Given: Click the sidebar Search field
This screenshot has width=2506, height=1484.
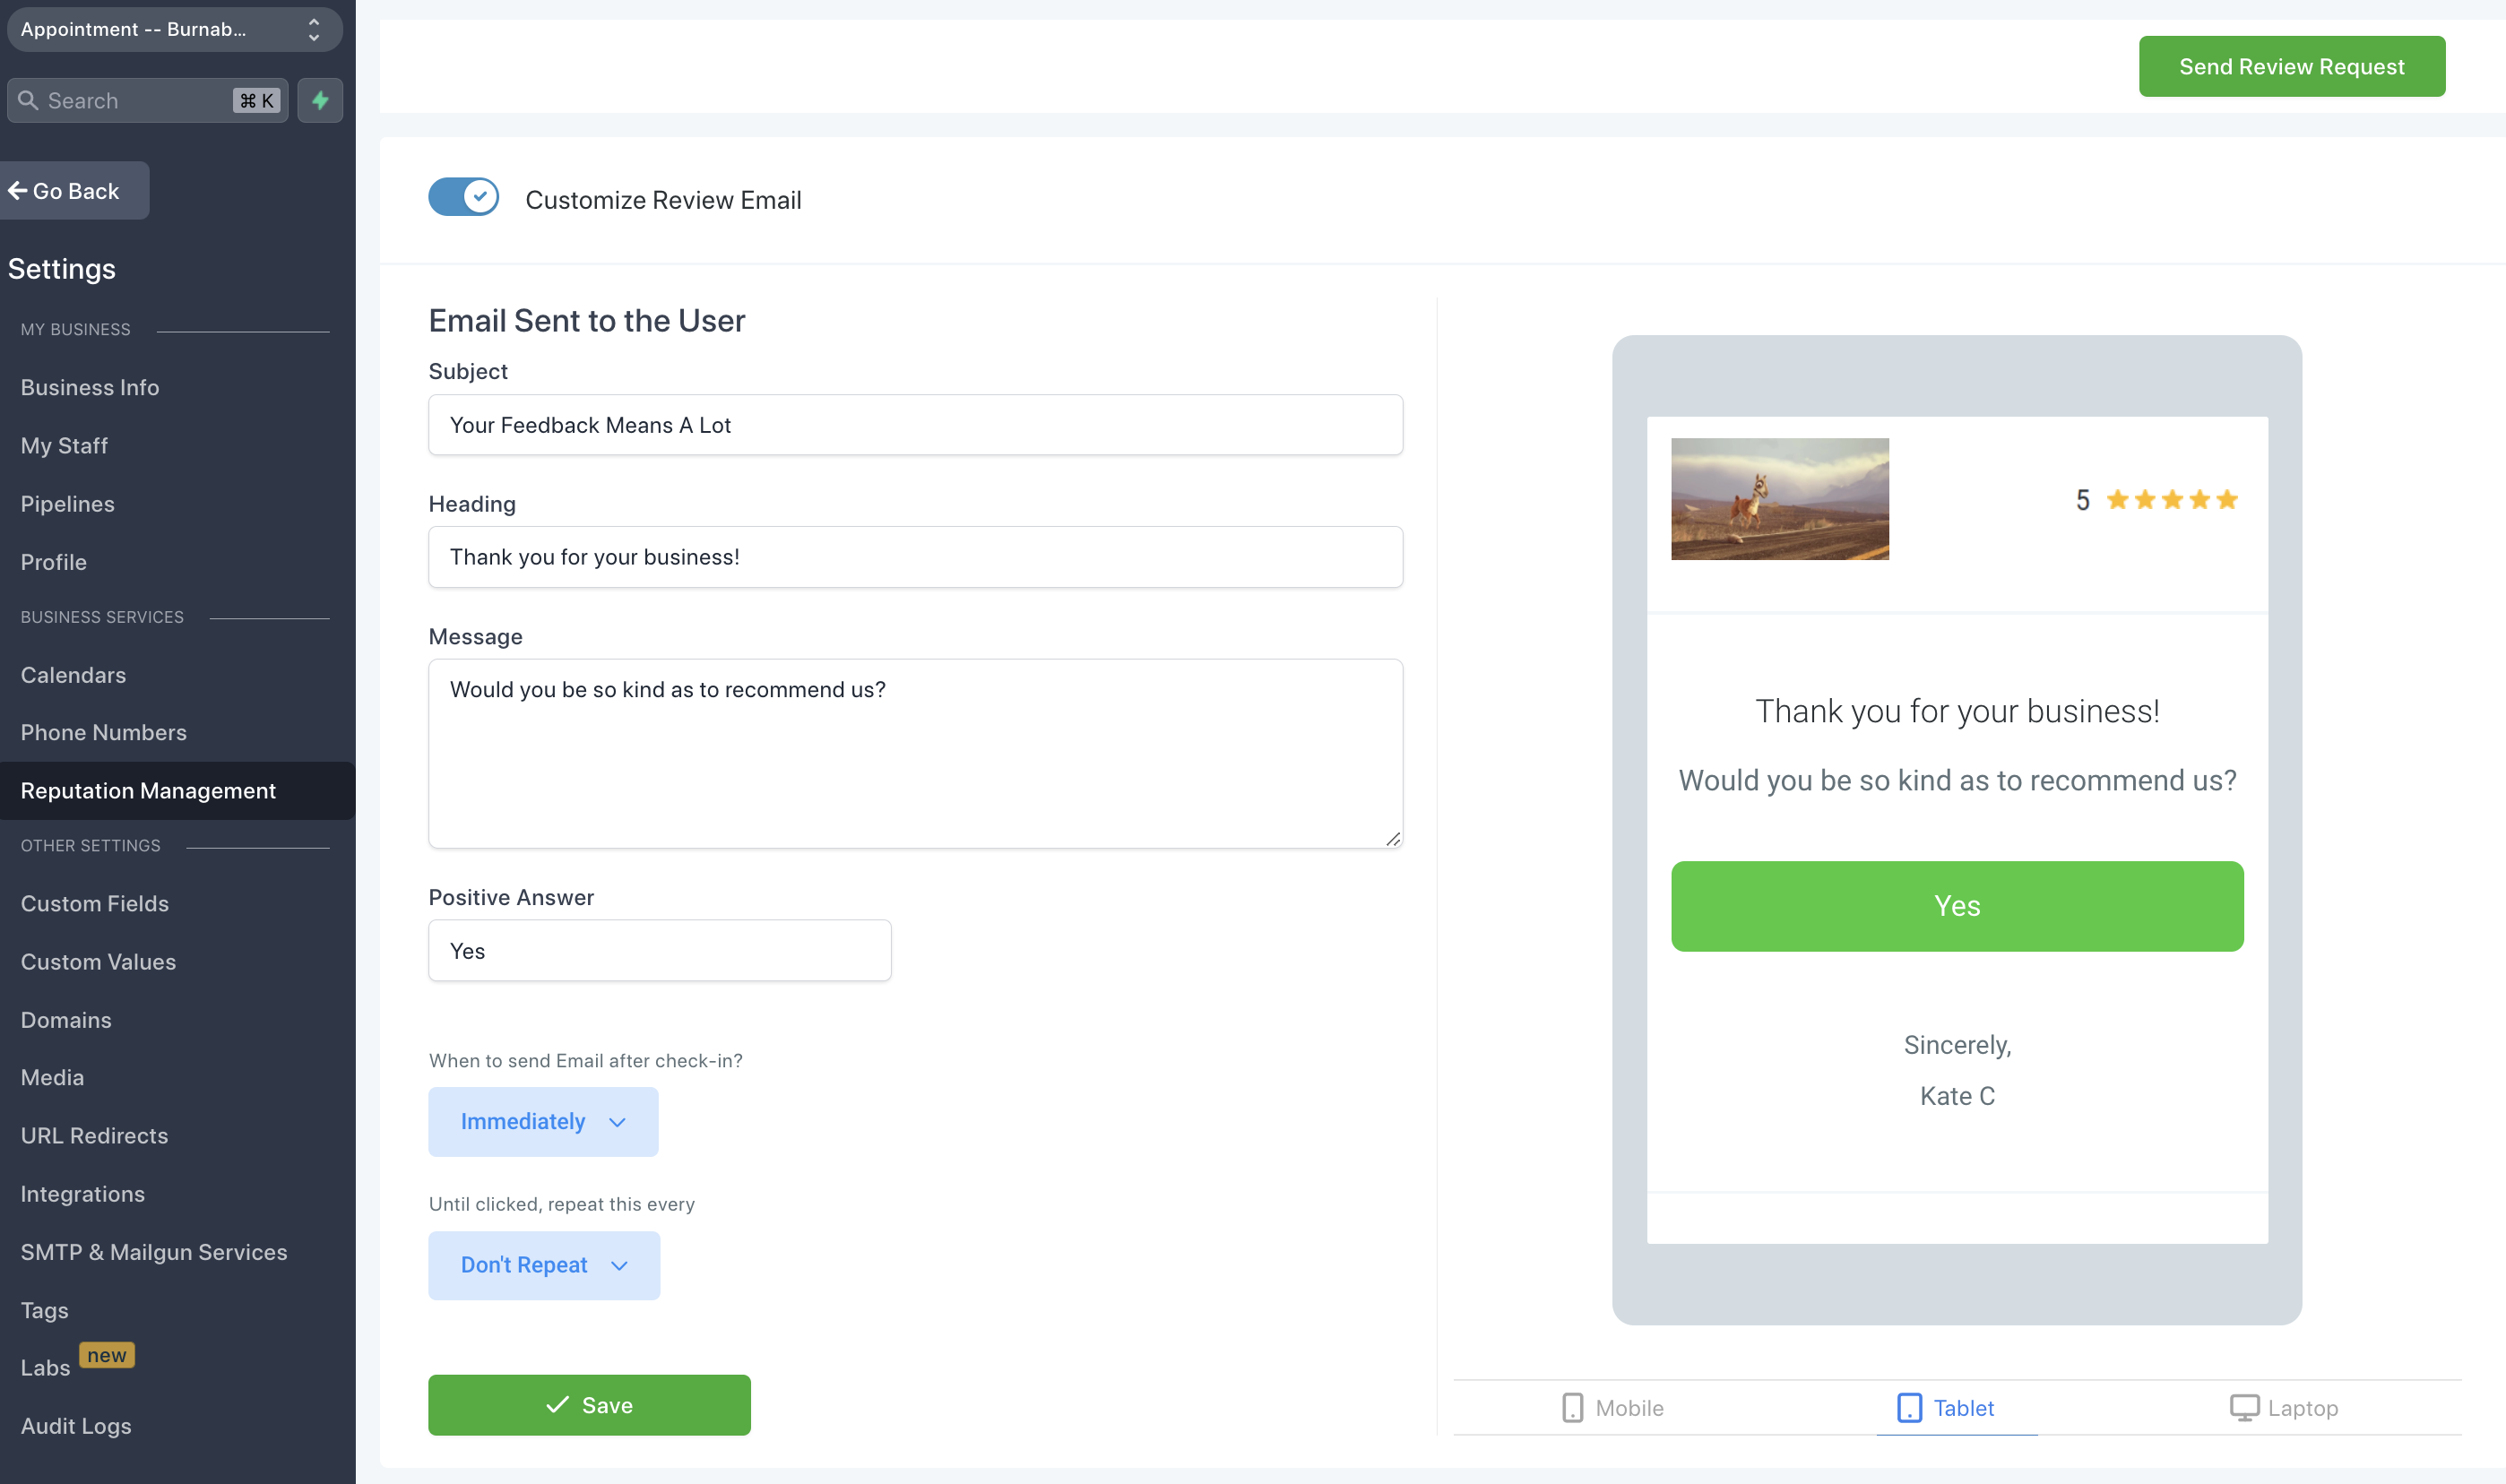Looking at the screenshot, I should (x=148, y=100).
